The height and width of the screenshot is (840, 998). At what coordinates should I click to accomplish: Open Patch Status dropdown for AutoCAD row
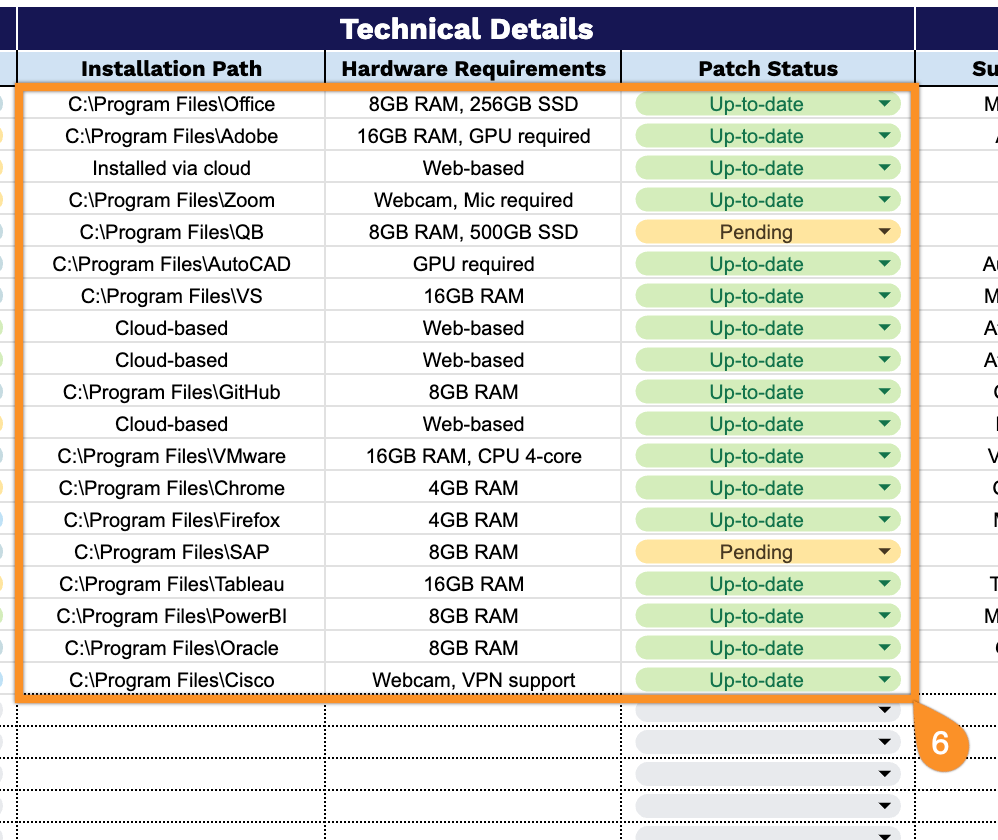pos(883,264)
